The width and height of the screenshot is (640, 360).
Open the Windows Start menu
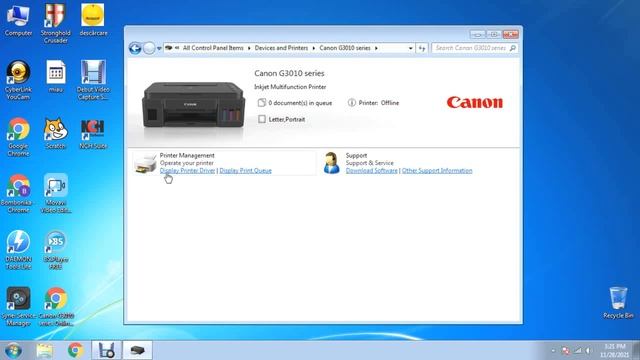(x=13, y=350)
